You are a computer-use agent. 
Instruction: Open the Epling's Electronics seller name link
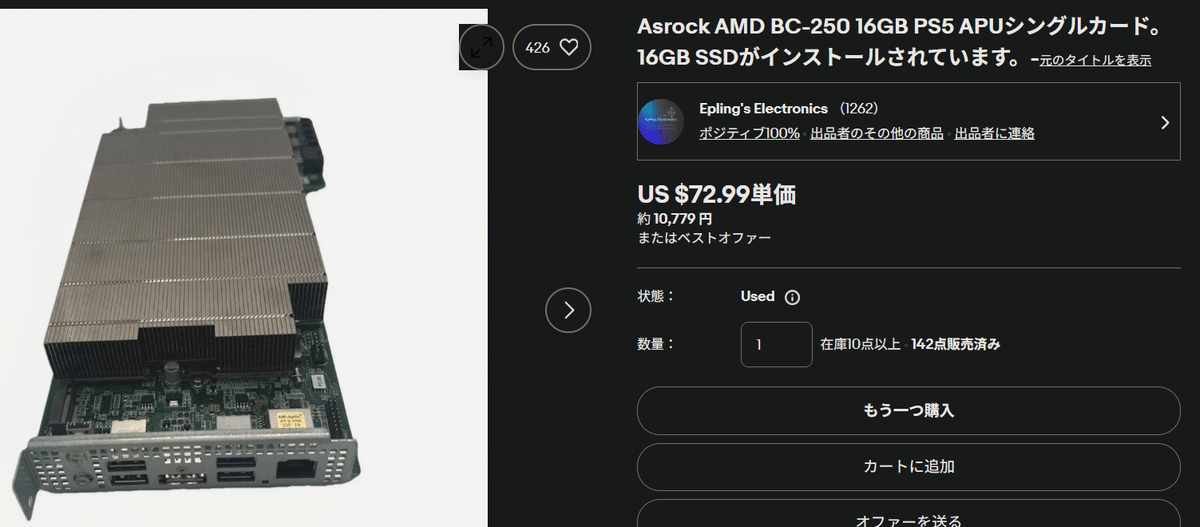coord(763,108)
